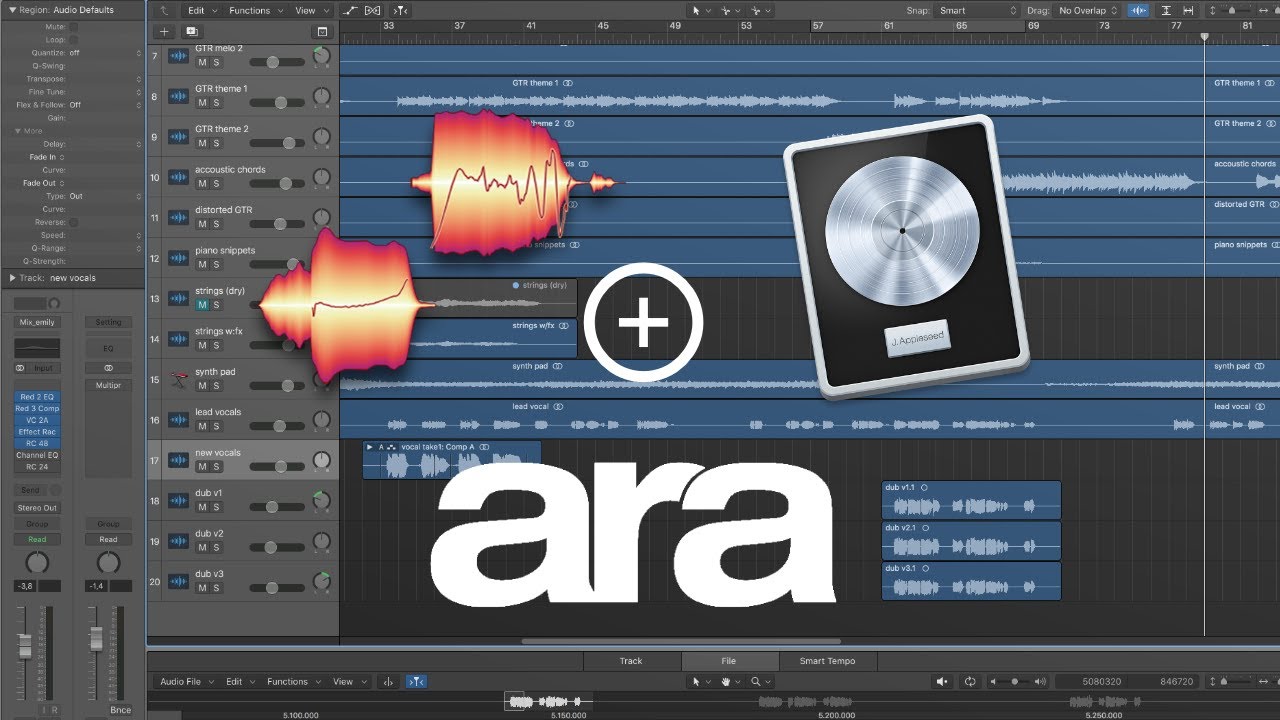Click the Read automation button on the new vocals strip

pos(37,539)
